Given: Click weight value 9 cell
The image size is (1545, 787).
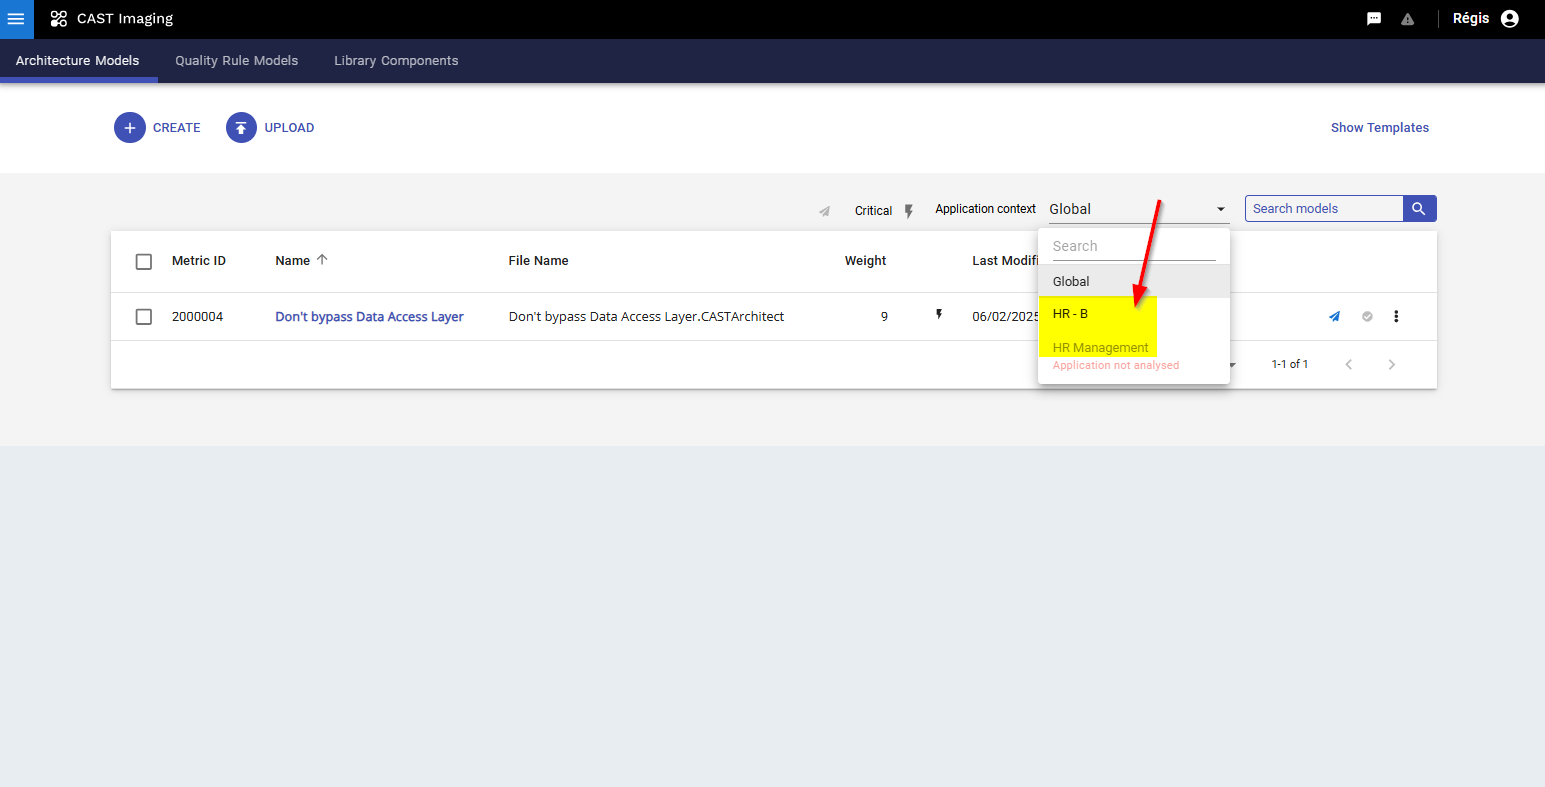Looking at the screenshot, I should pos(884,317).
